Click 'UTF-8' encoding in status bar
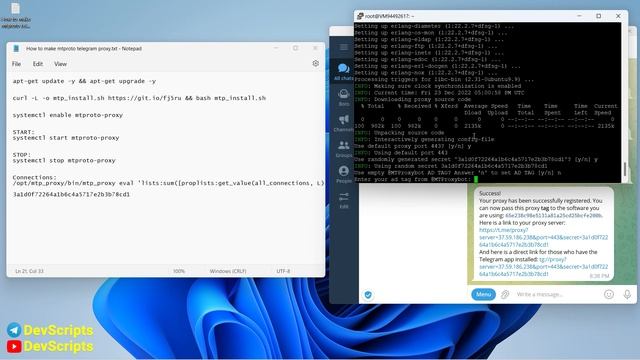Image resolution: width=640 pixels, height=360 pixels. 283,271
